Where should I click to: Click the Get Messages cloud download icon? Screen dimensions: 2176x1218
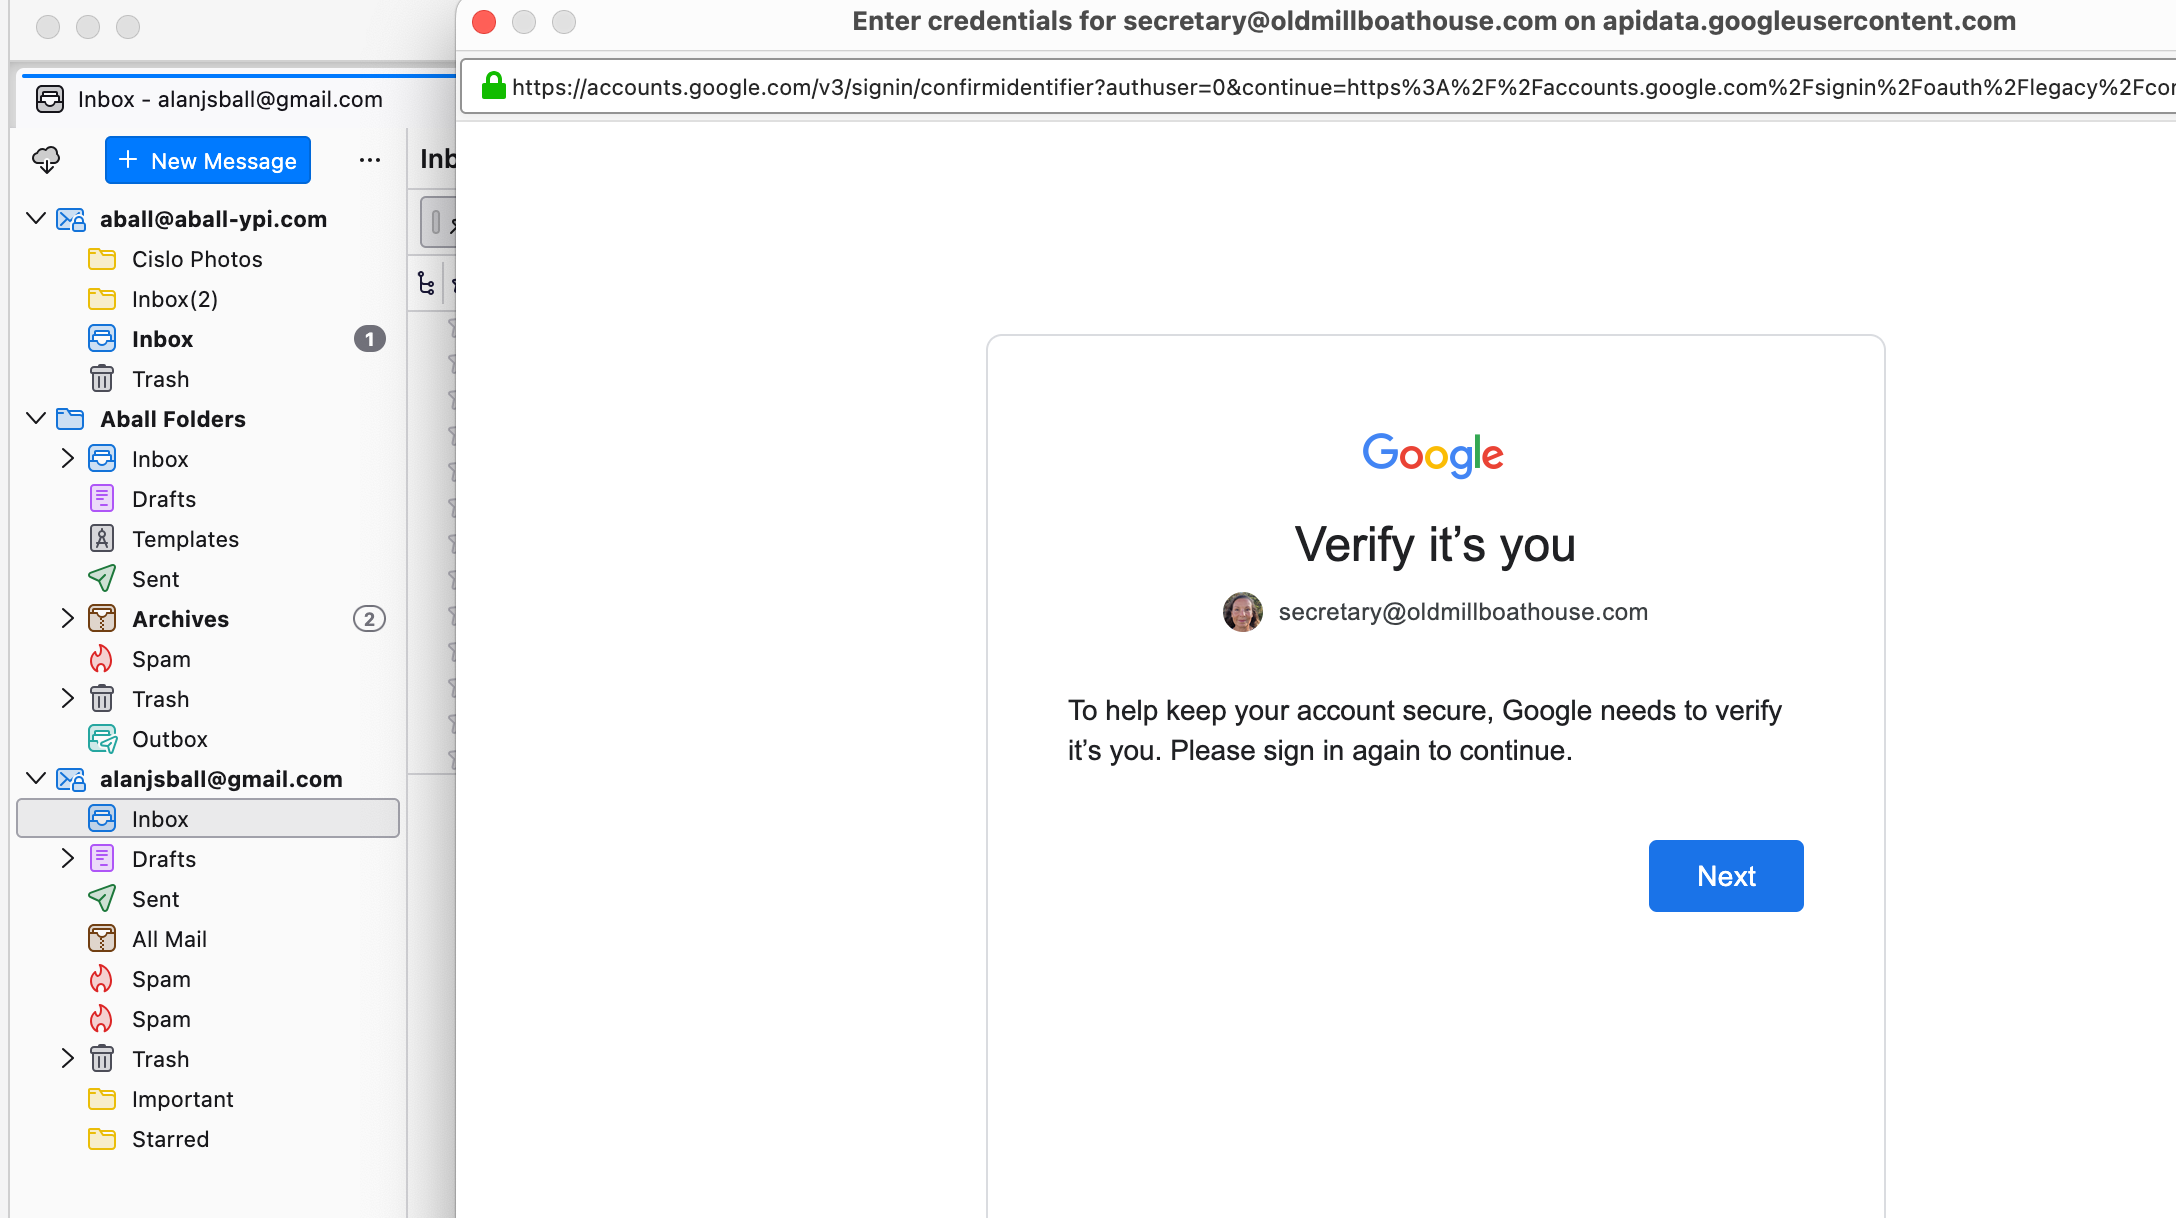click(x=46, y=160)
